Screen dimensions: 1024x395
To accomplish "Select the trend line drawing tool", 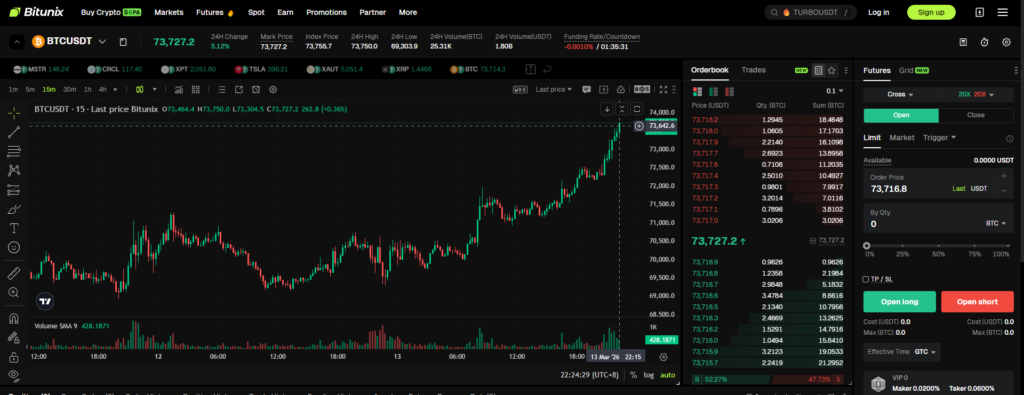I will coord(14,133).
